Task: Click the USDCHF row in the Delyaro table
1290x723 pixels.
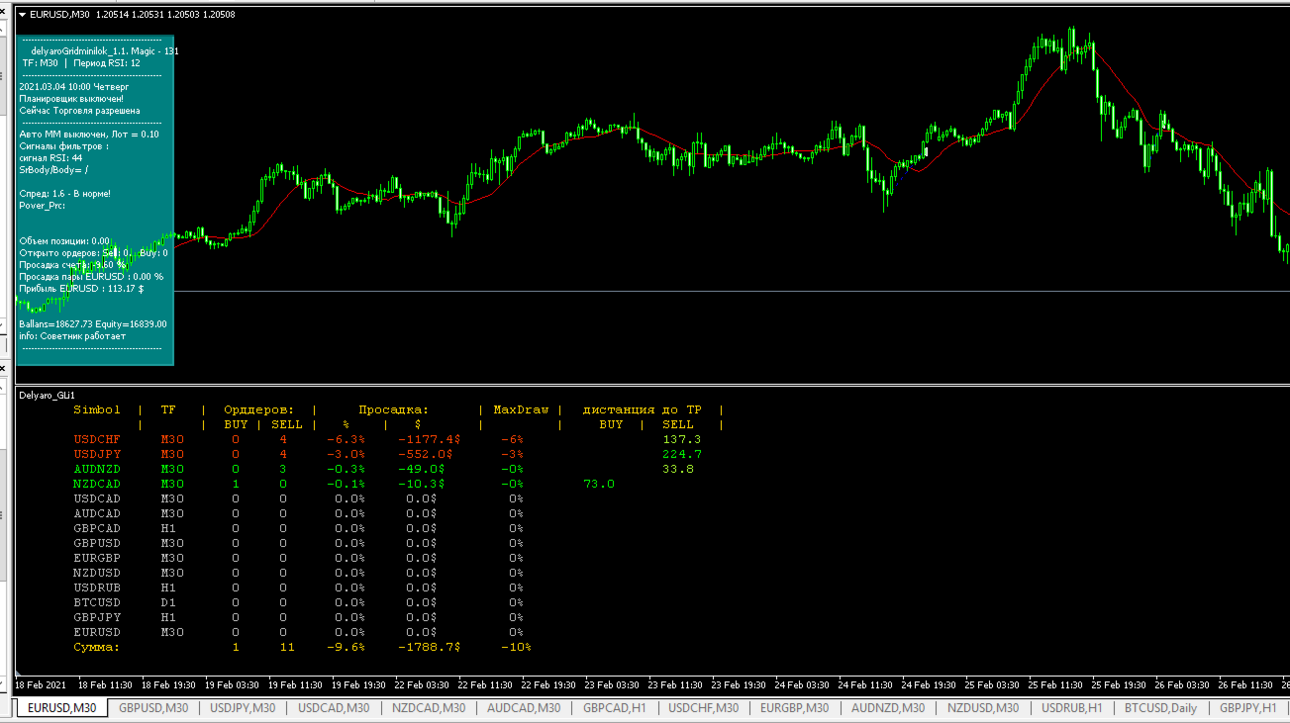Action: pyautogui.click(x=387, y=439)
